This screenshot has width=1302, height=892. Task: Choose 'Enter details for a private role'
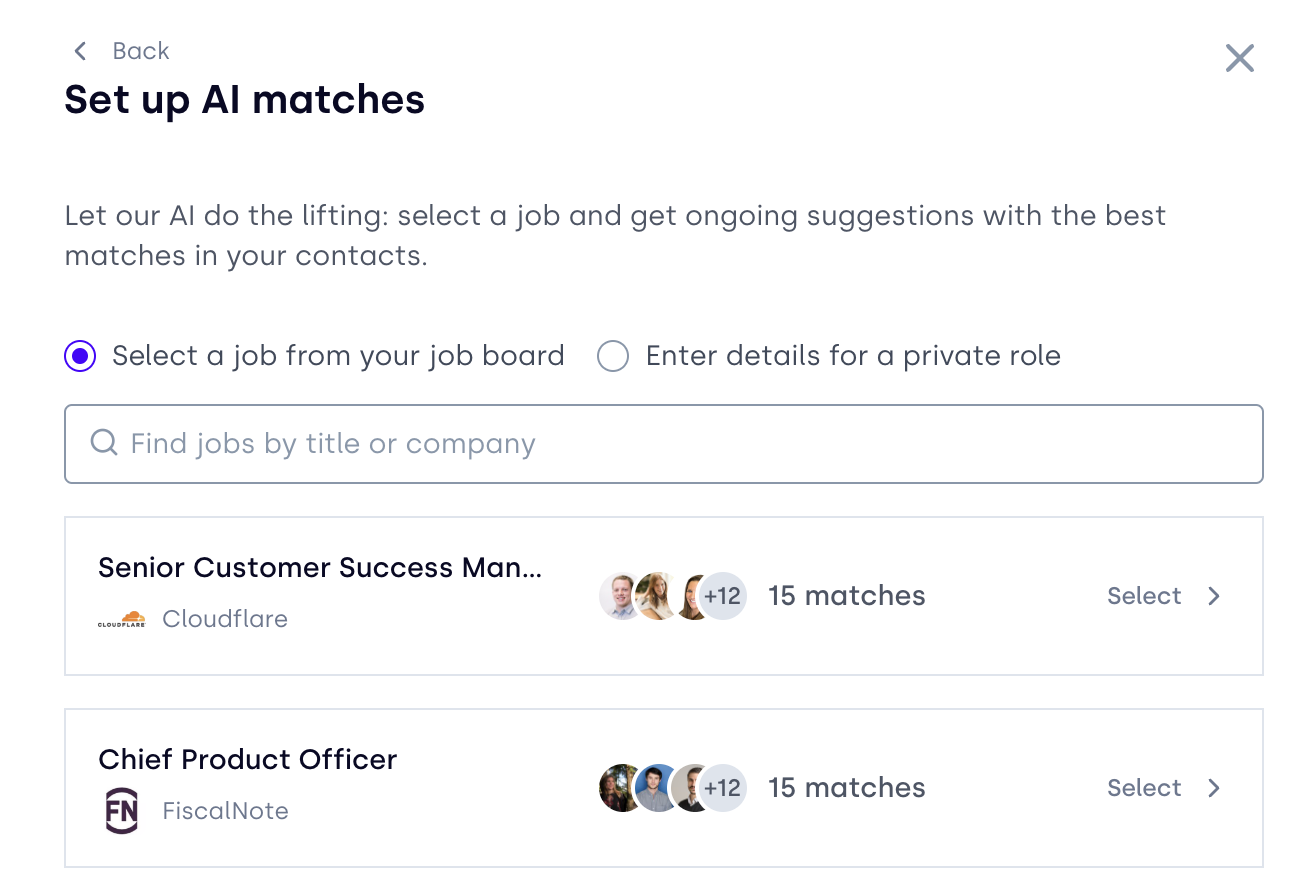click(x=613, y=356)
